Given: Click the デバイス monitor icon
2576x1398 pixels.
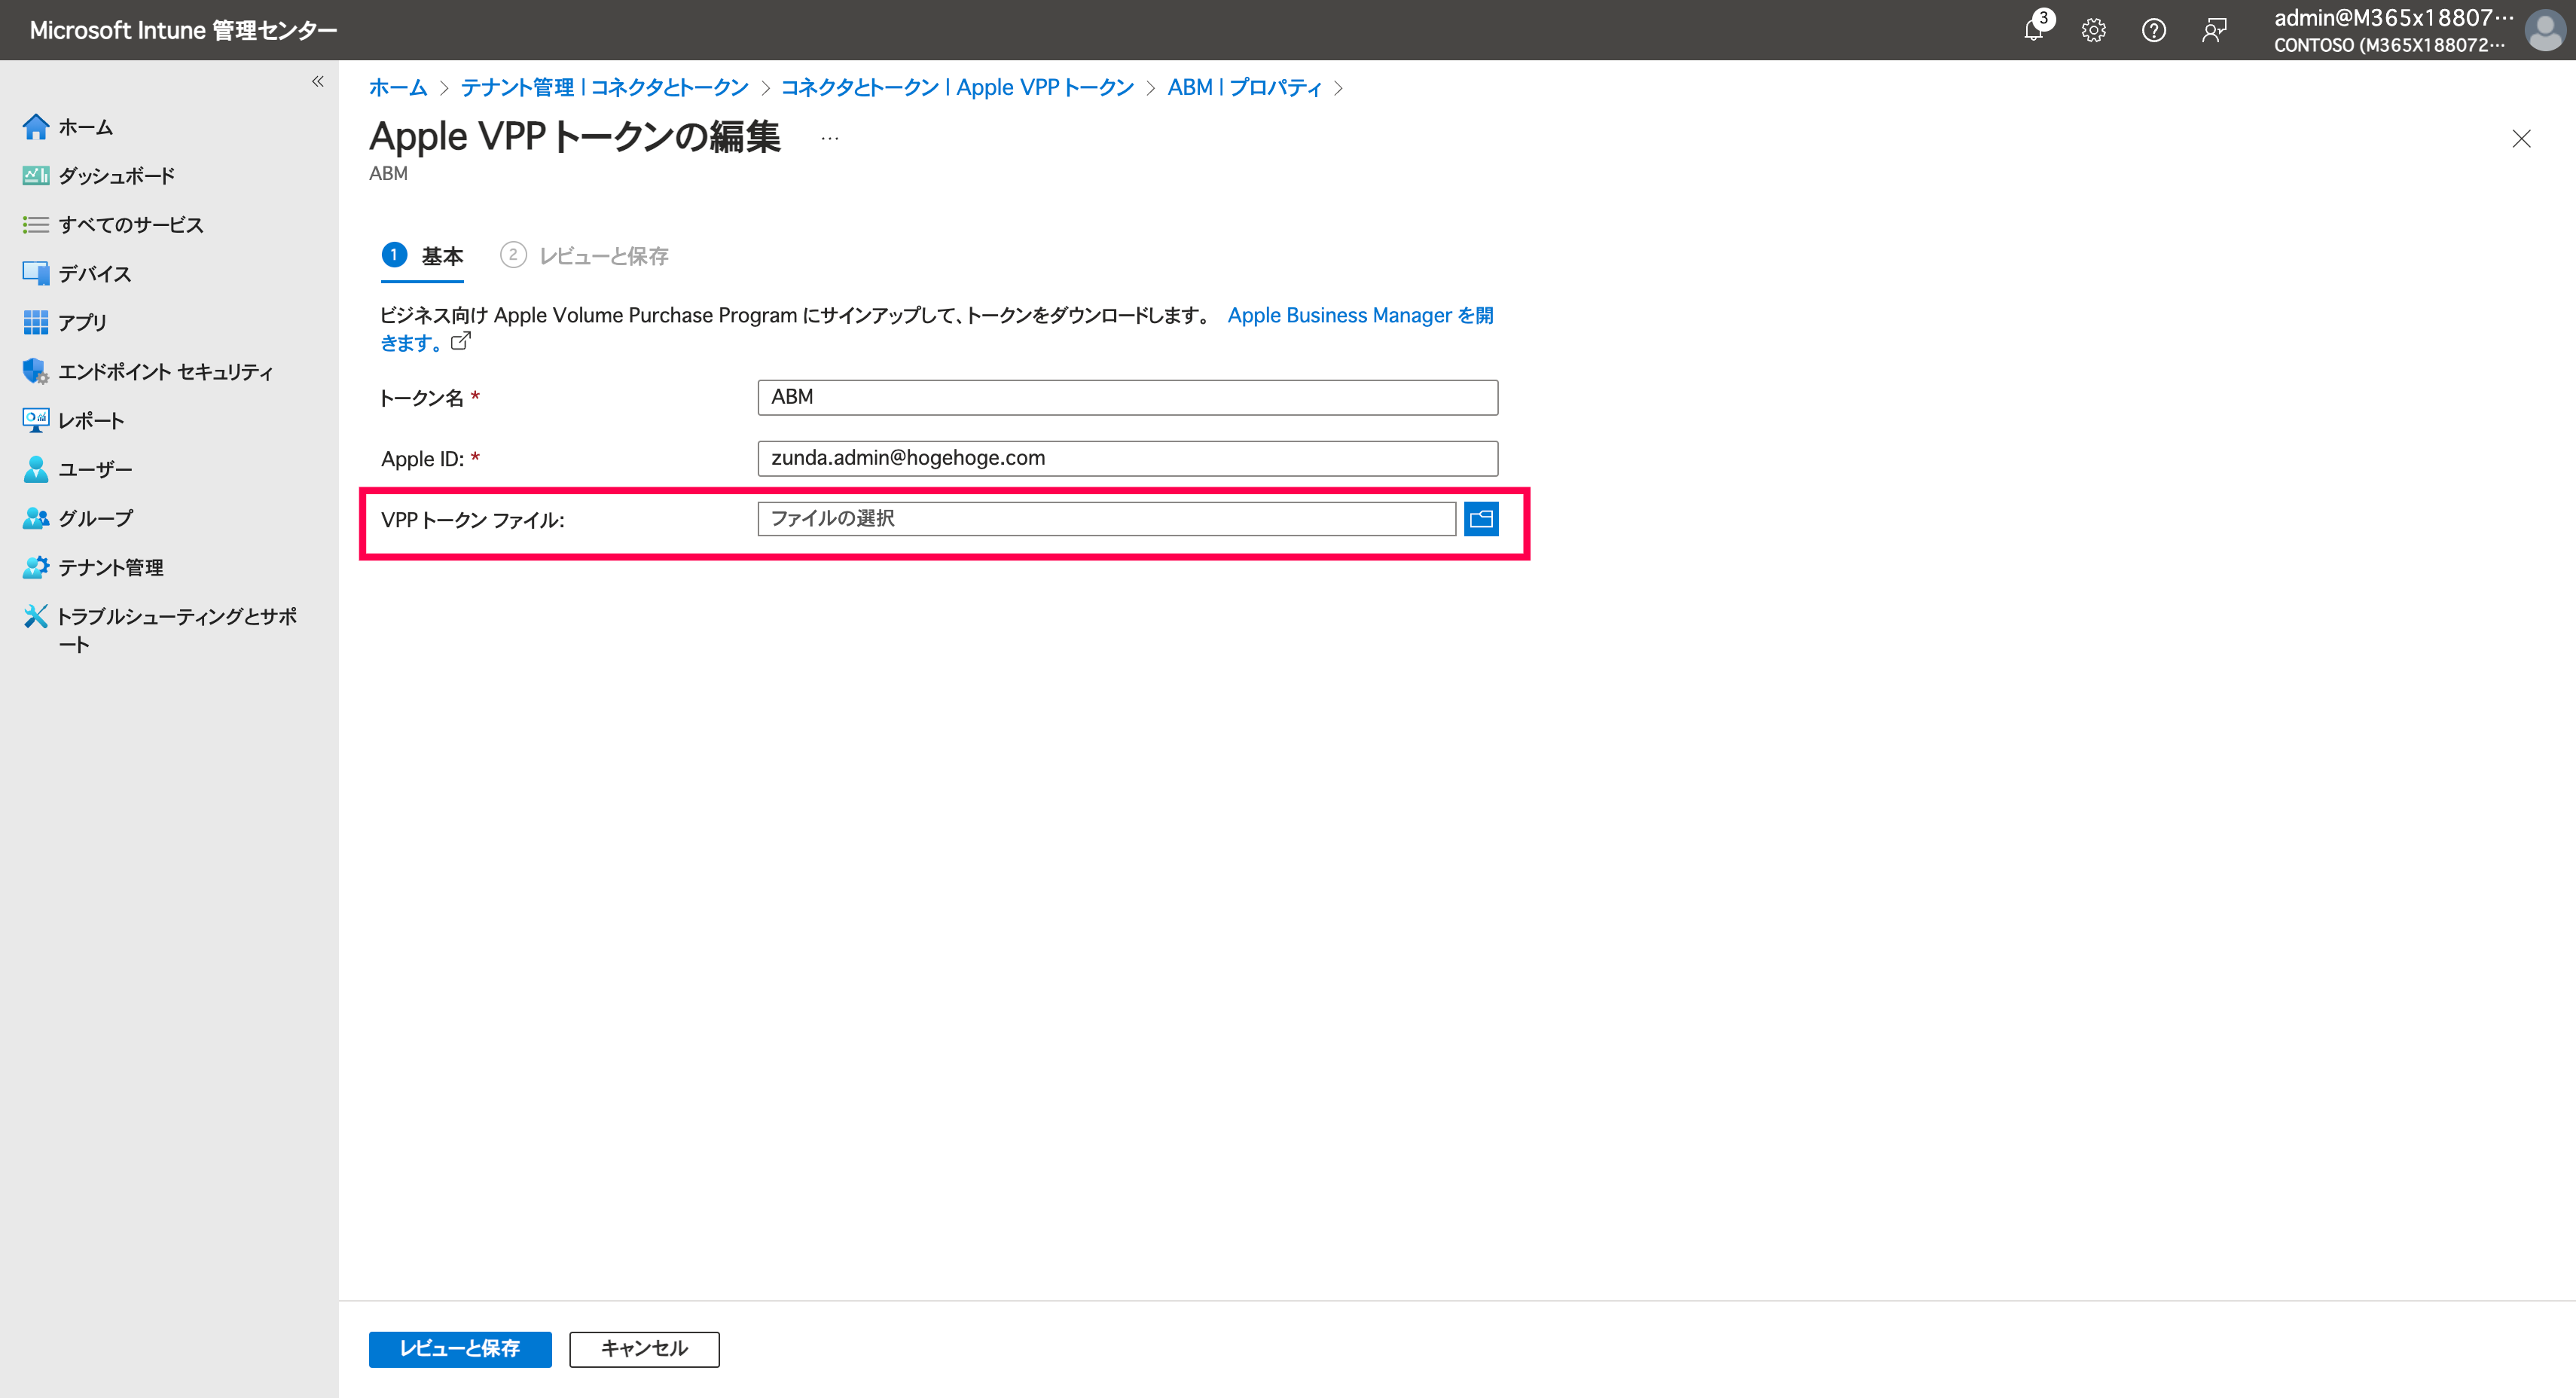Looking at the screenshot, I should [x=35, y=273].
